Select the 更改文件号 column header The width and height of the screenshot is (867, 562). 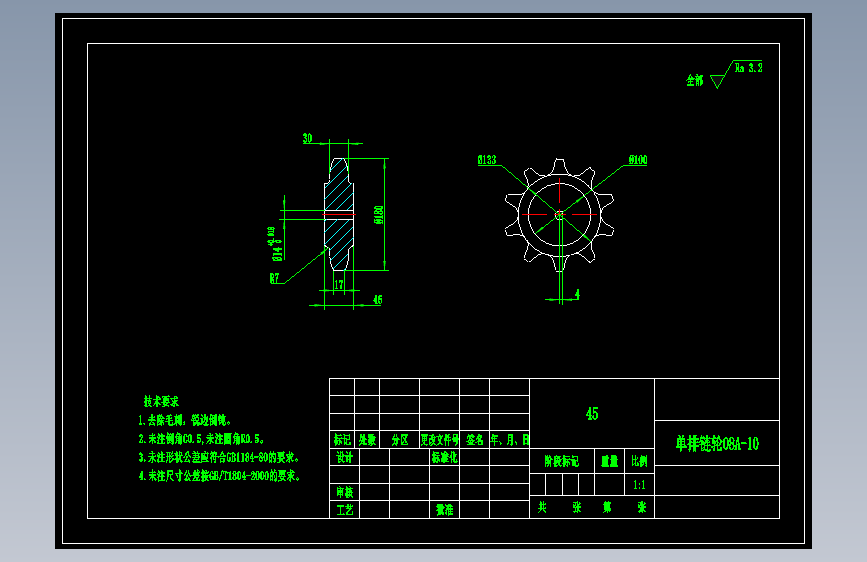coord(440,440)
